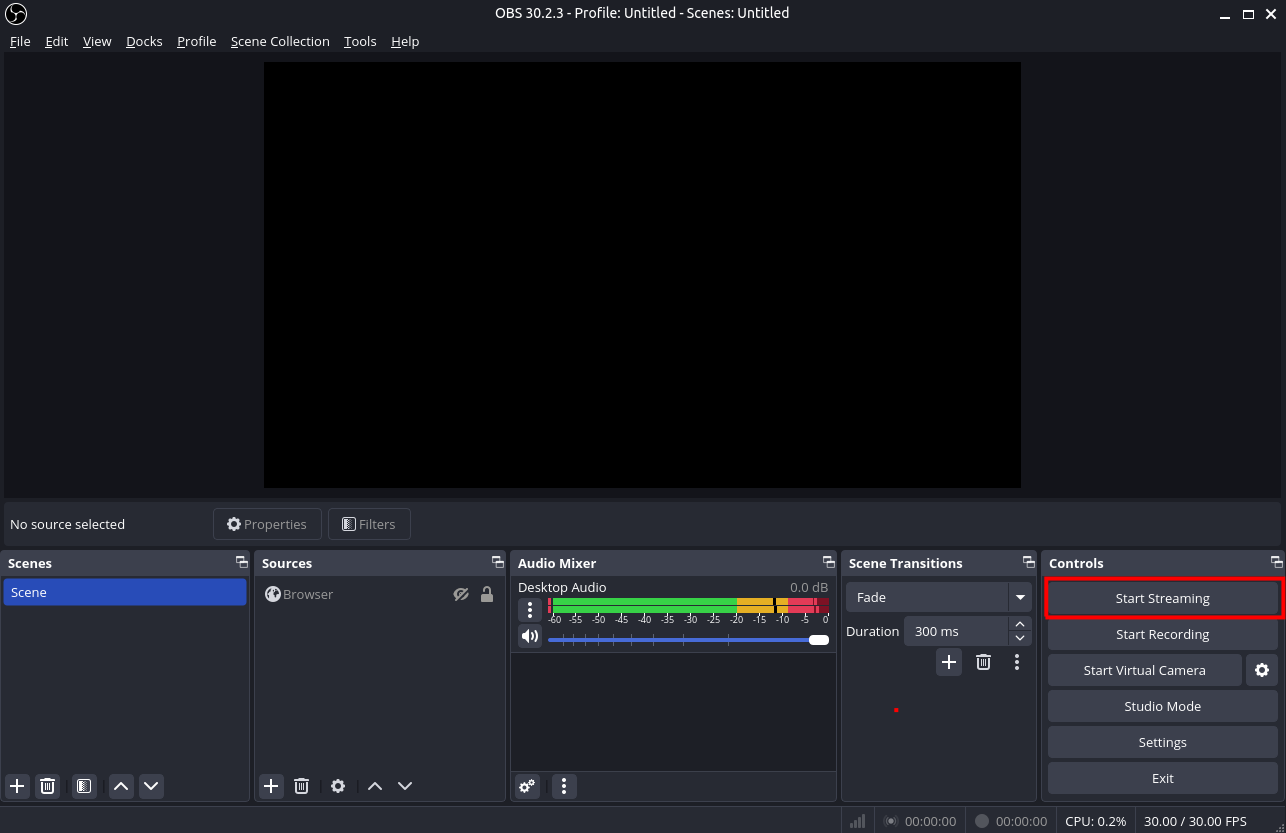Add a new scene with plus icon
Viewport: 1286px width, 833px height.
[x=16, y=786]
